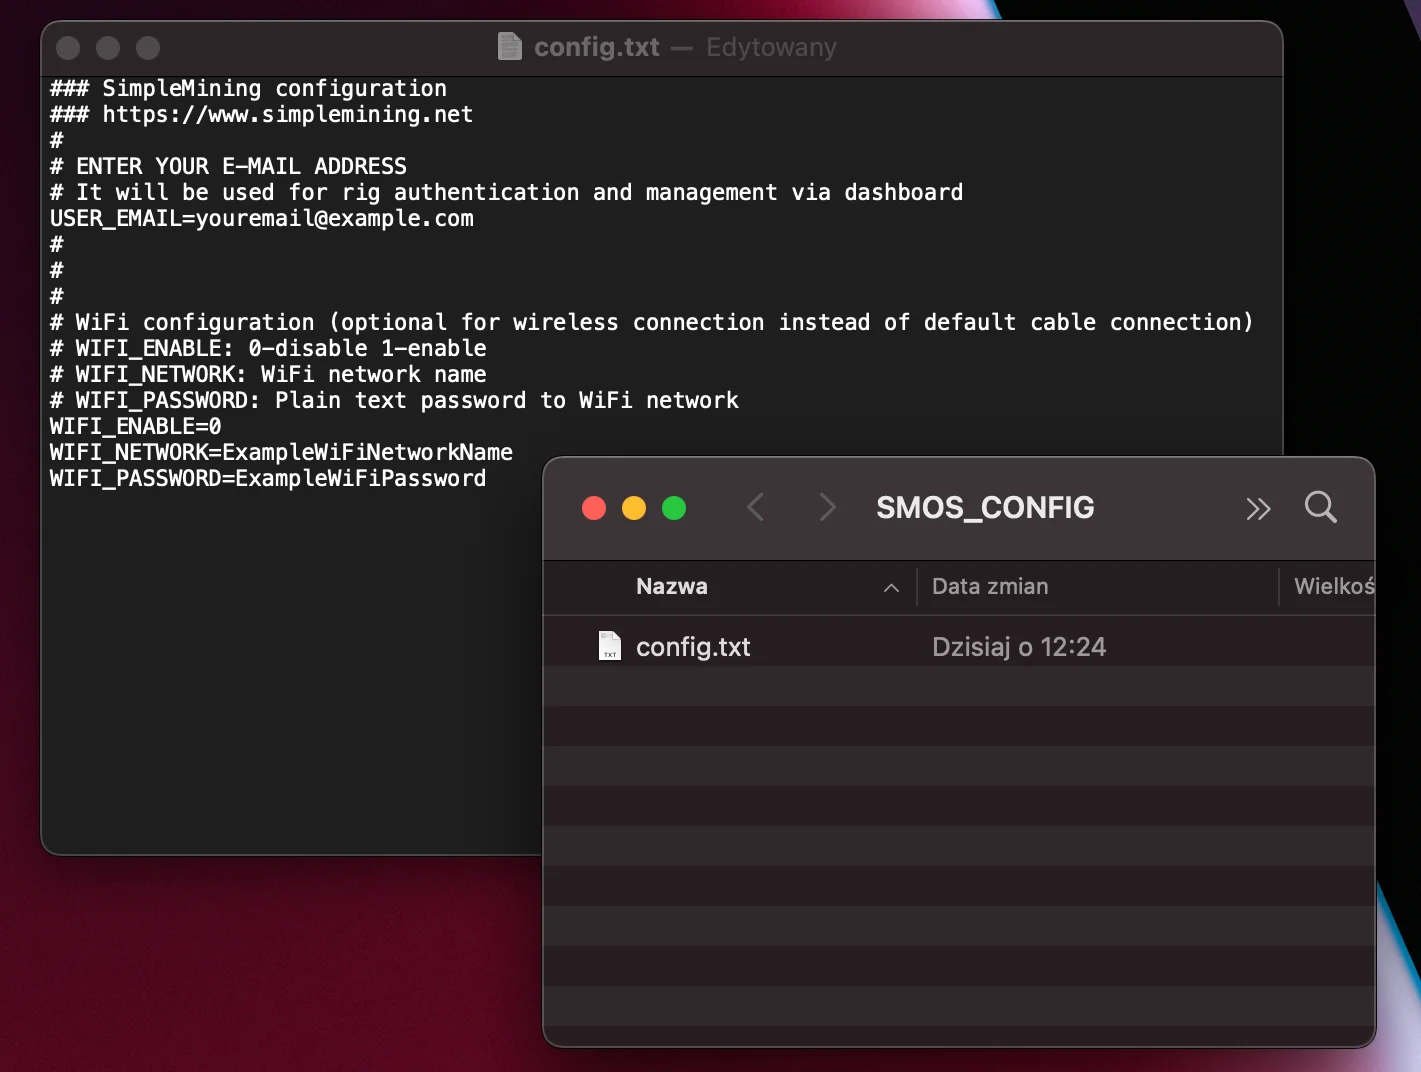Toggle sort direction with the chevron beside Nazwa
The height and width of the screenshot is (1072, 1421).
(890, 588)
